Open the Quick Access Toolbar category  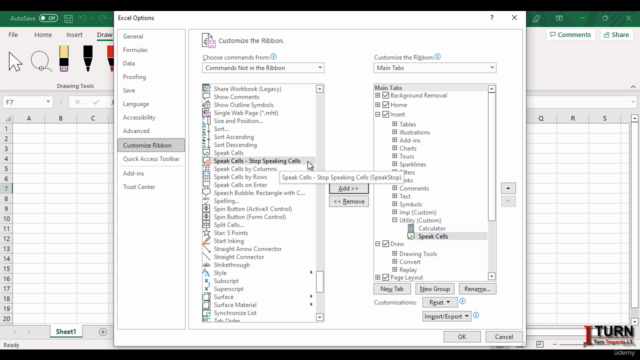[x=151, y=159]
